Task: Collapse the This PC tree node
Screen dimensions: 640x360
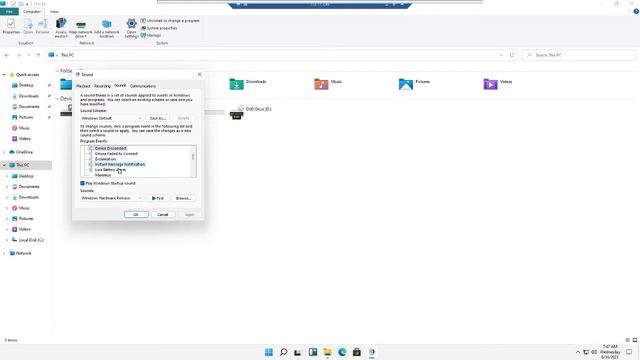Action: click(x=4, y=165)
